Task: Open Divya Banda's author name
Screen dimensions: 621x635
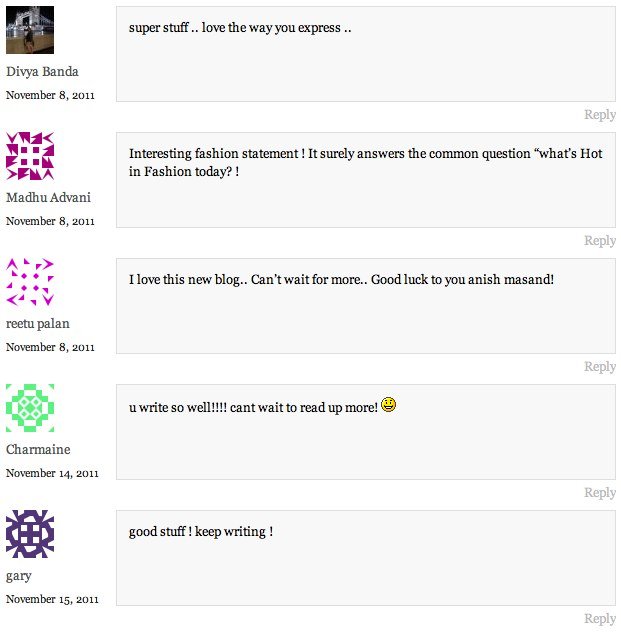Action: point(42,72)
